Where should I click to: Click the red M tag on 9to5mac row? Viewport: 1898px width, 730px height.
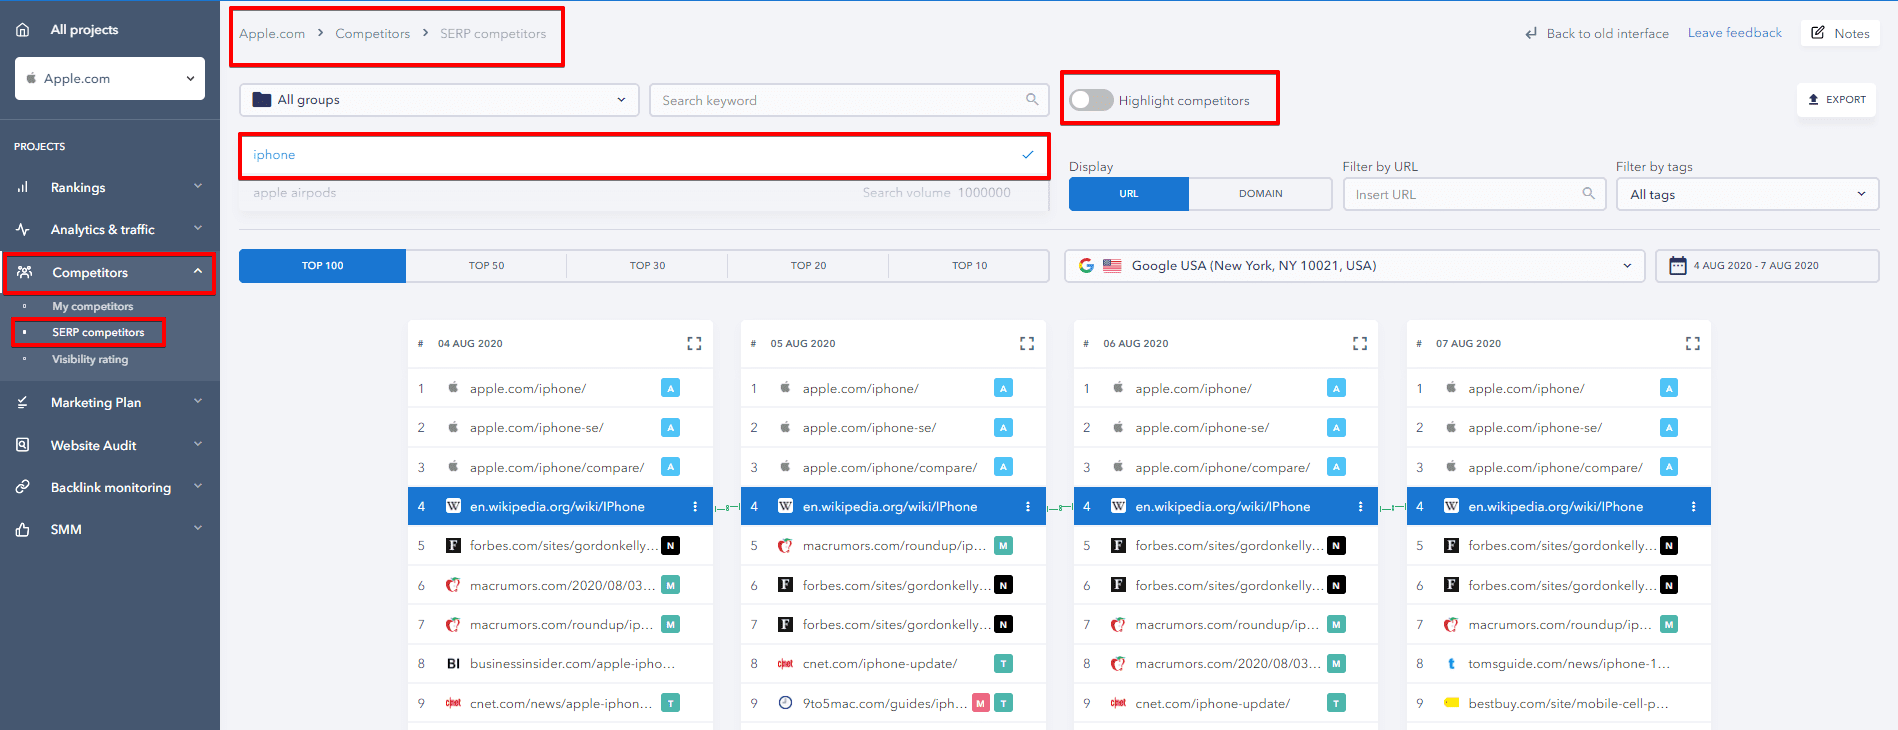(x=981, y=704)
